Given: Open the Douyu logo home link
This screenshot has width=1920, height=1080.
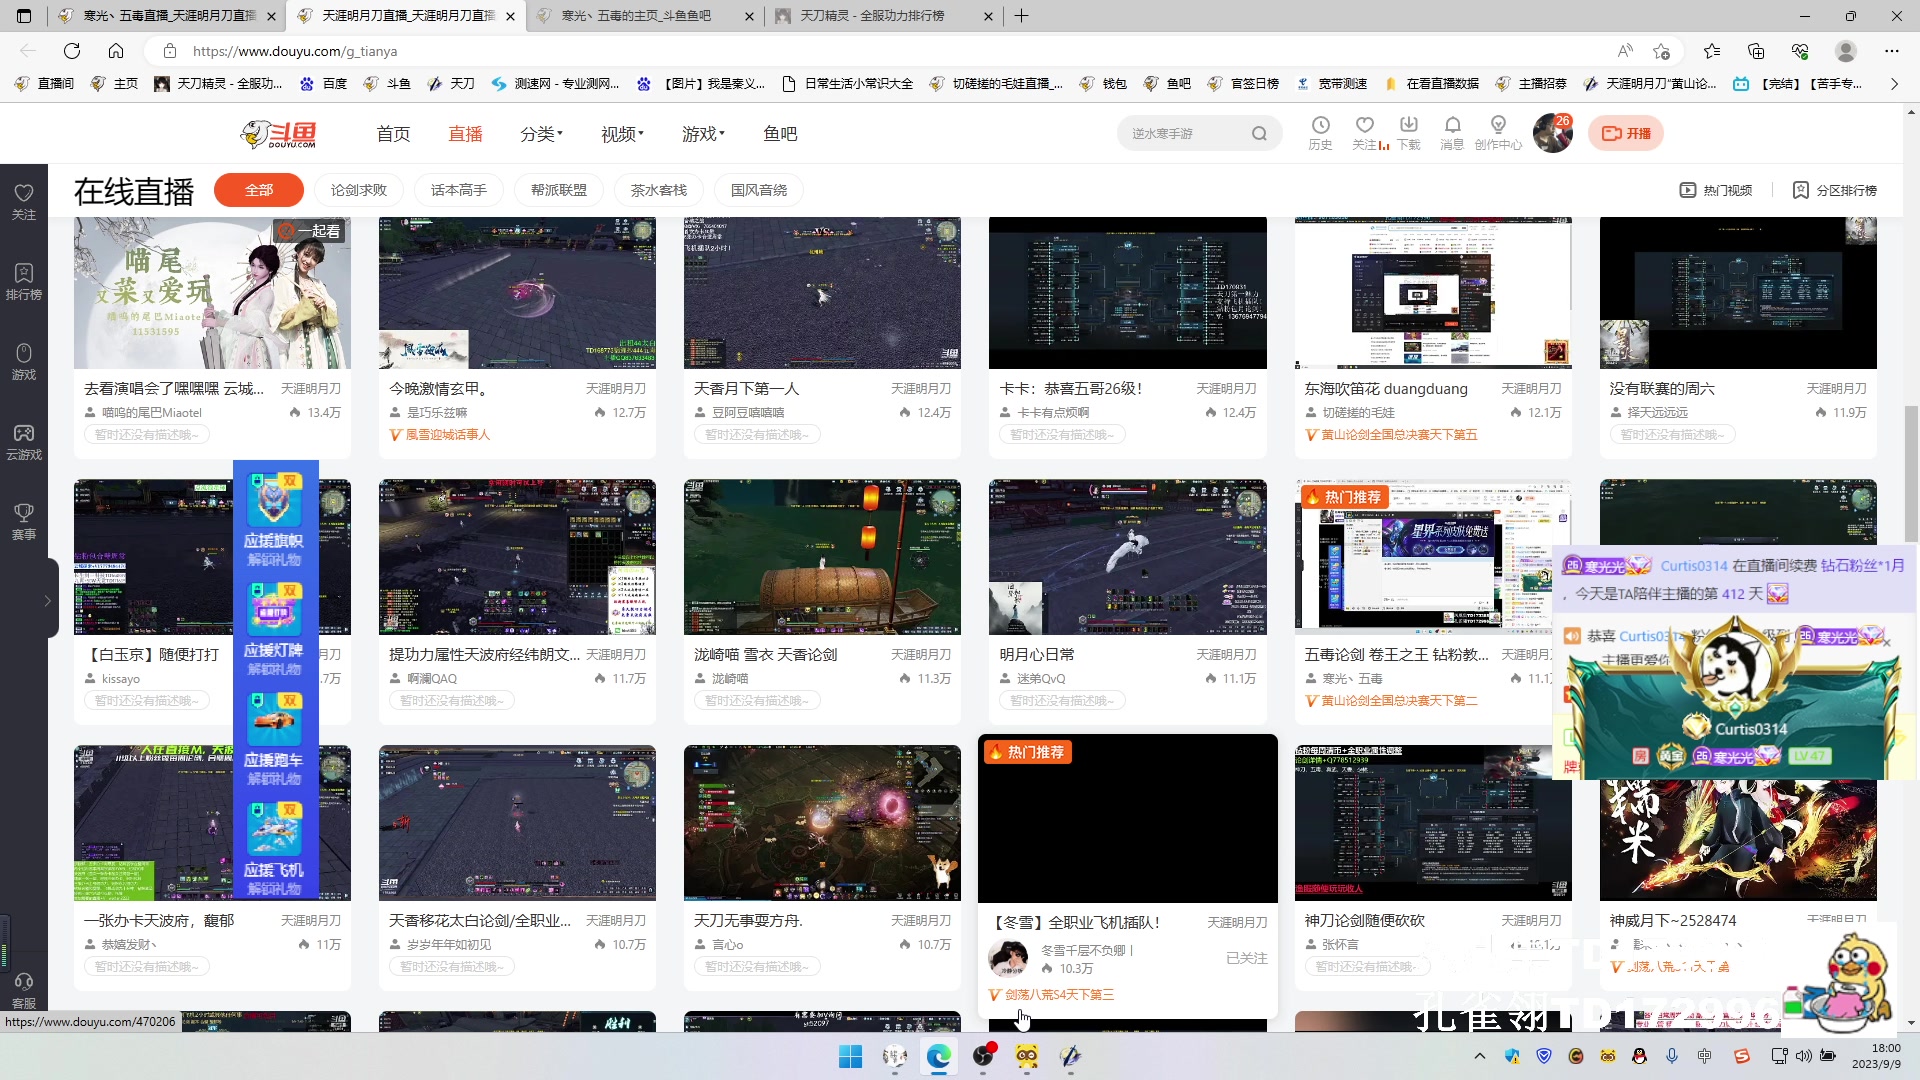Looking at the screenshot, I should point(279,133).
